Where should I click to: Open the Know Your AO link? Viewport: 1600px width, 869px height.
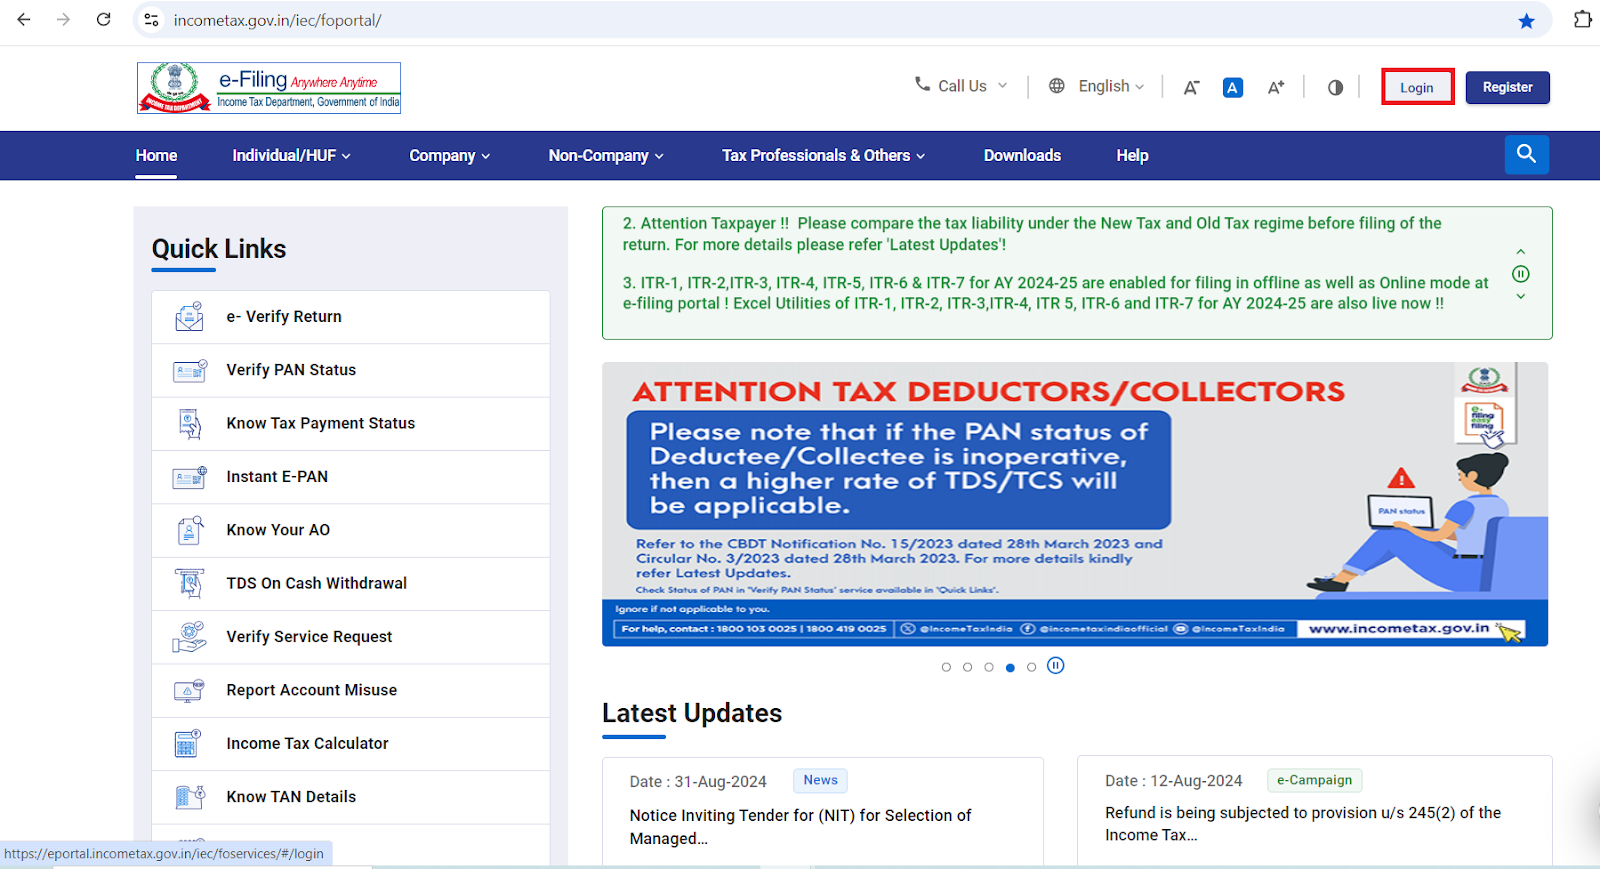pos(278,530)
